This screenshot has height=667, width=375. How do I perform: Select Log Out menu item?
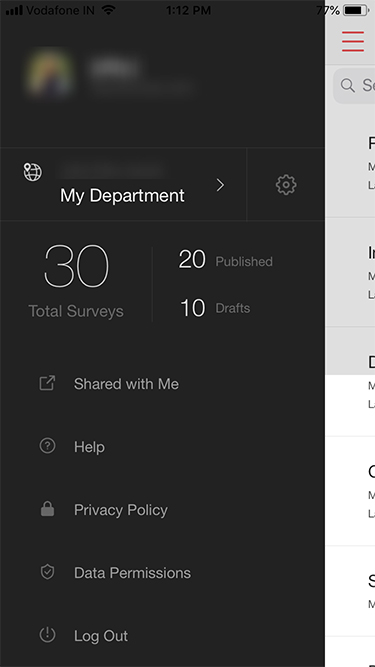coord(101,636)
